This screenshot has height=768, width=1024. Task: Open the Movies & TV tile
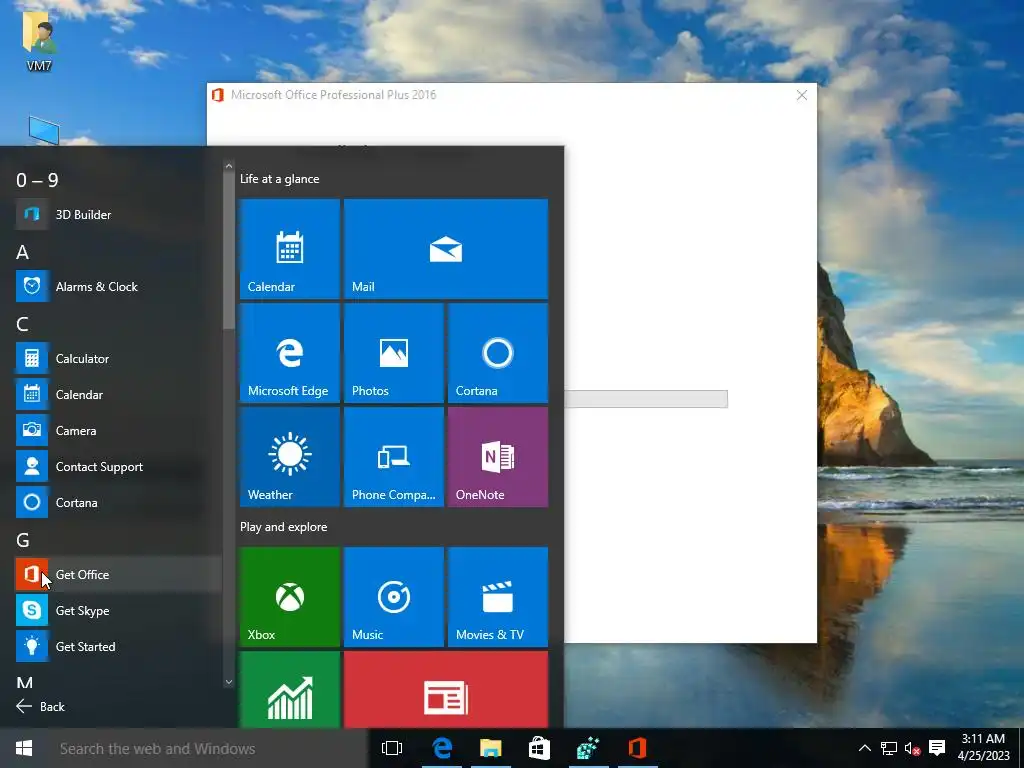point(498,597)
